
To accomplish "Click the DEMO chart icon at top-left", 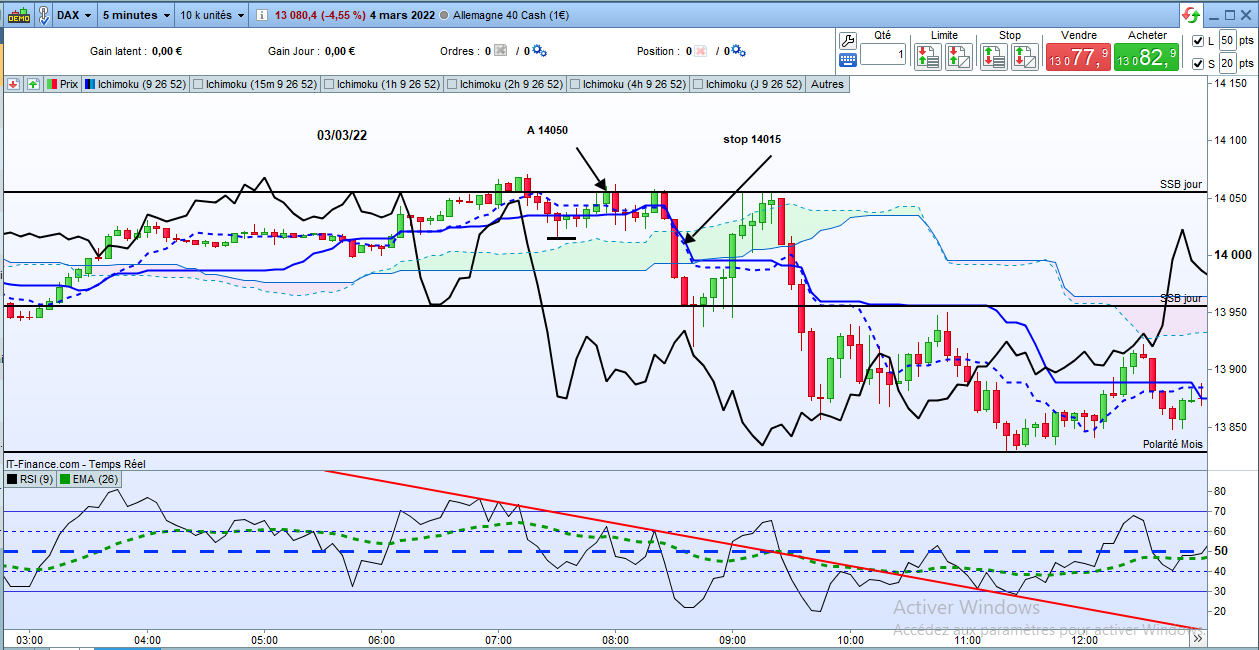I will click(x=19, y=15).
